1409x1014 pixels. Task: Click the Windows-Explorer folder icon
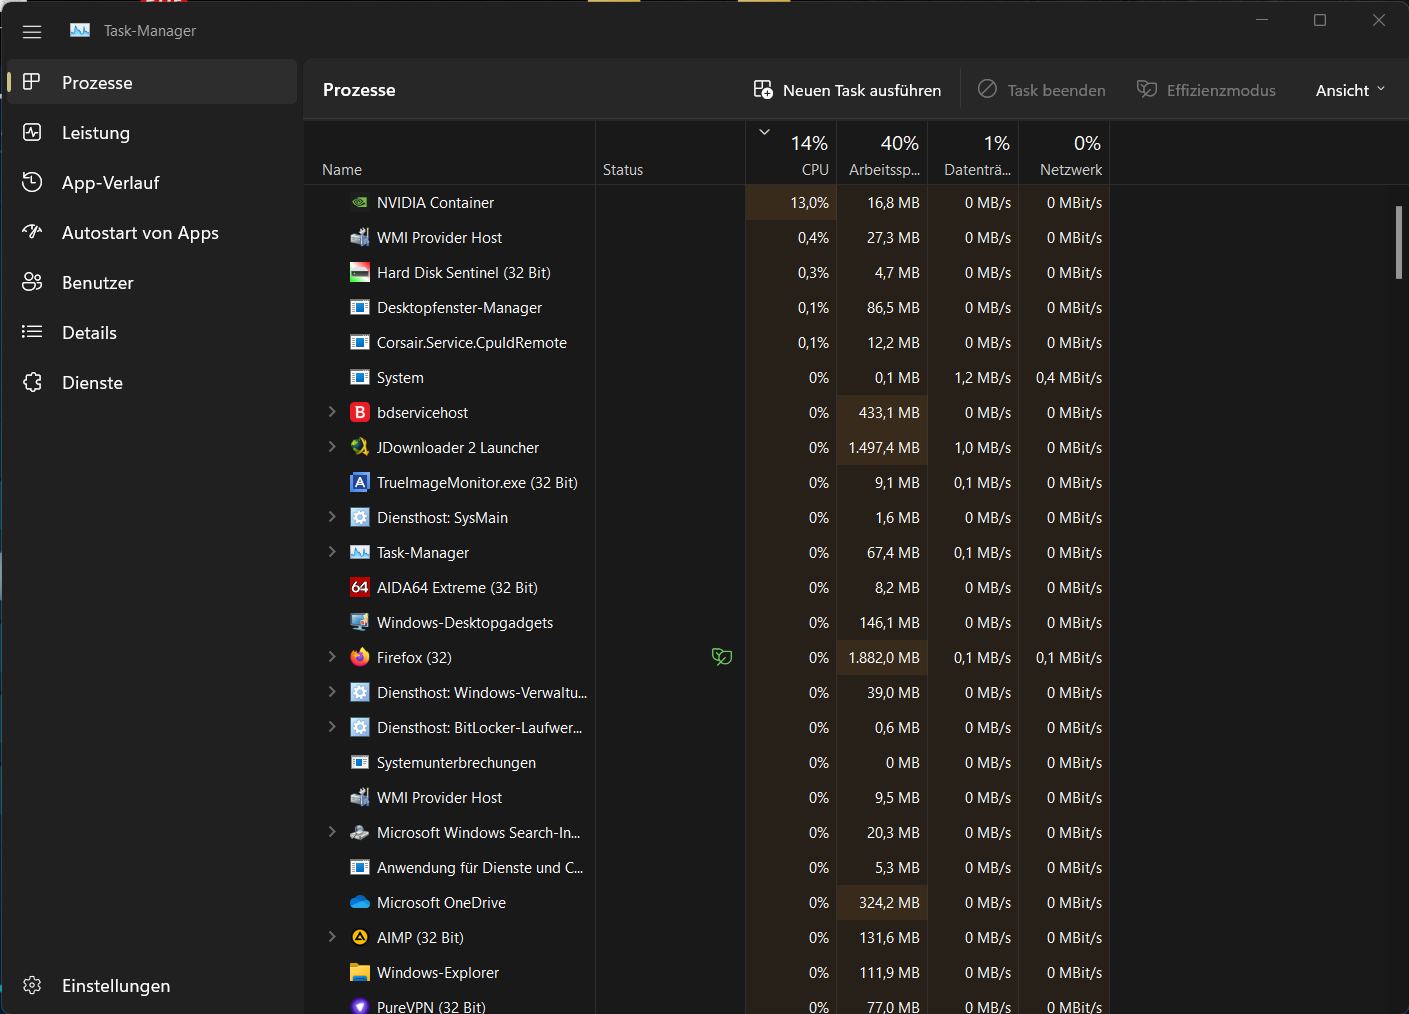coord(360,972)
